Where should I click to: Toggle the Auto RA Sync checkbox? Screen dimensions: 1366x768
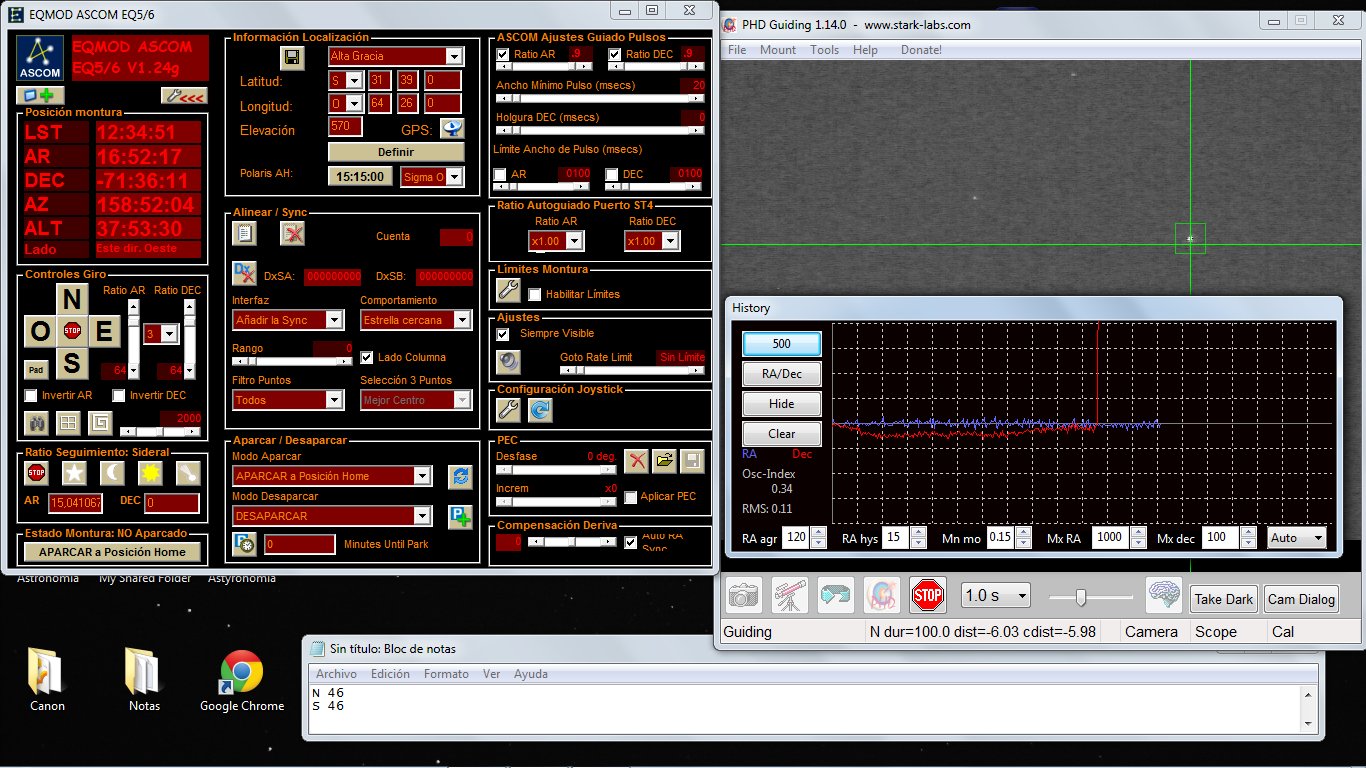(x=631, y=542)
